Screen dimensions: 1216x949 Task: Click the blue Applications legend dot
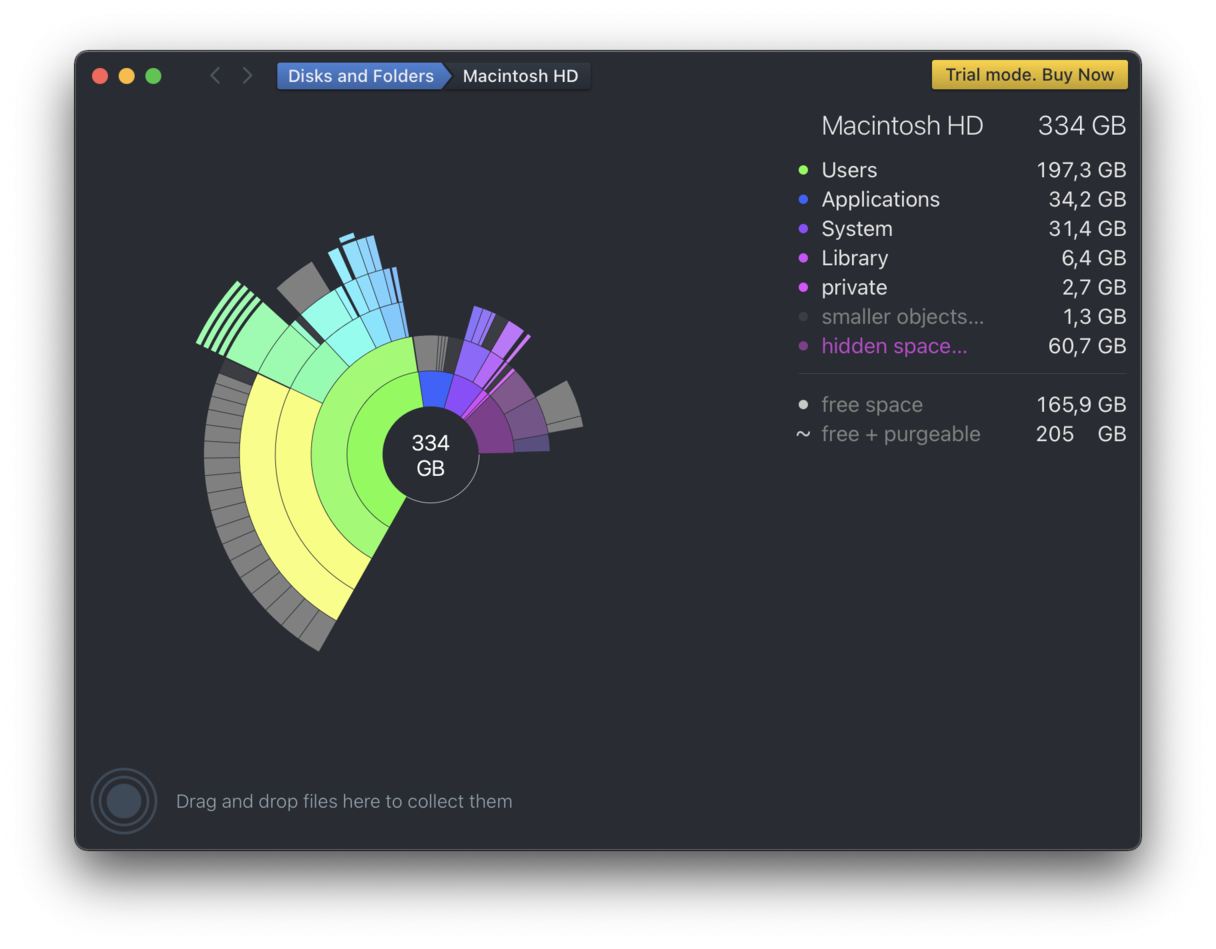click(803, 200)
